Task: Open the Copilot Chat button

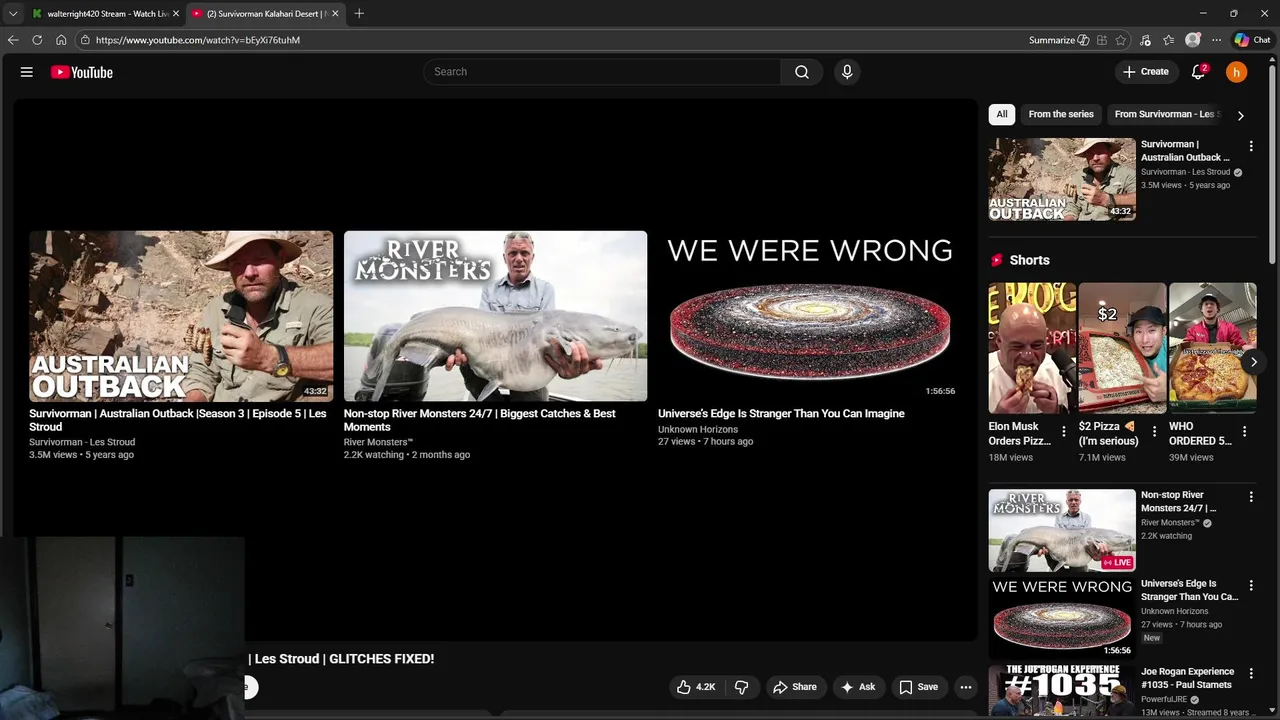Action: click(x=1252, y=40)
